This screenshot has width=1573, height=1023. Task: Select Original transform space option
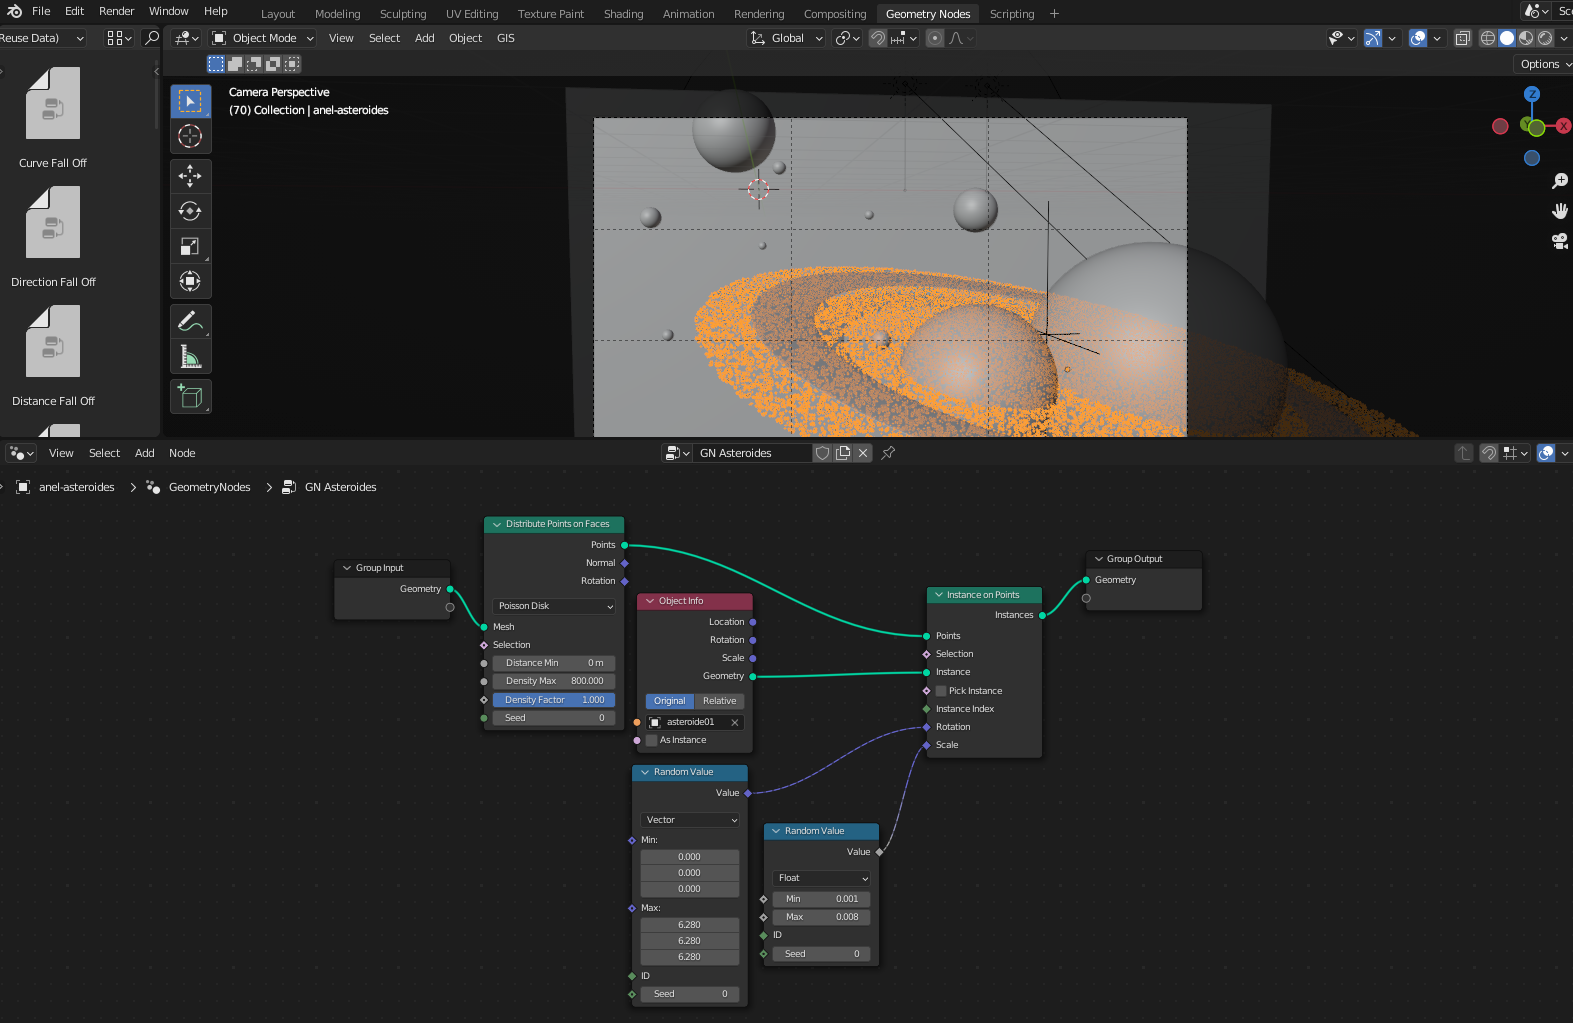click(670, 701)
